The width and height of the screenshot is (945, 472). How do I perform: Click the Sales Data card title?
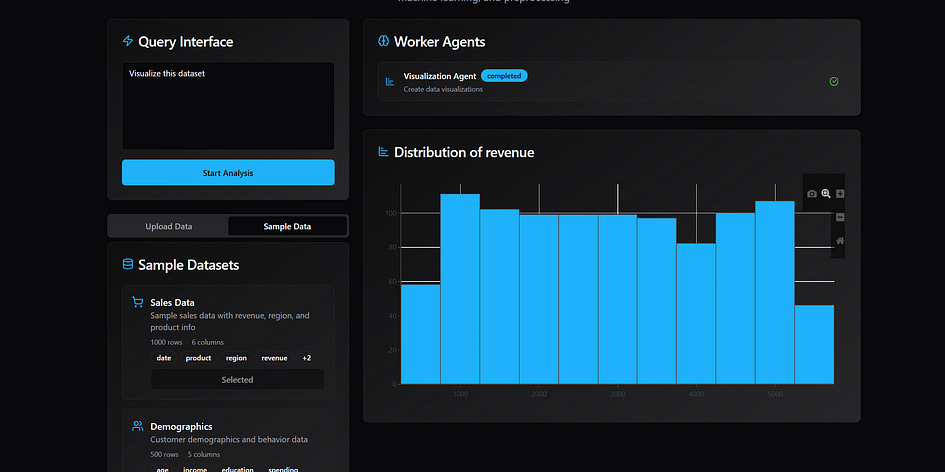(172, 303)
